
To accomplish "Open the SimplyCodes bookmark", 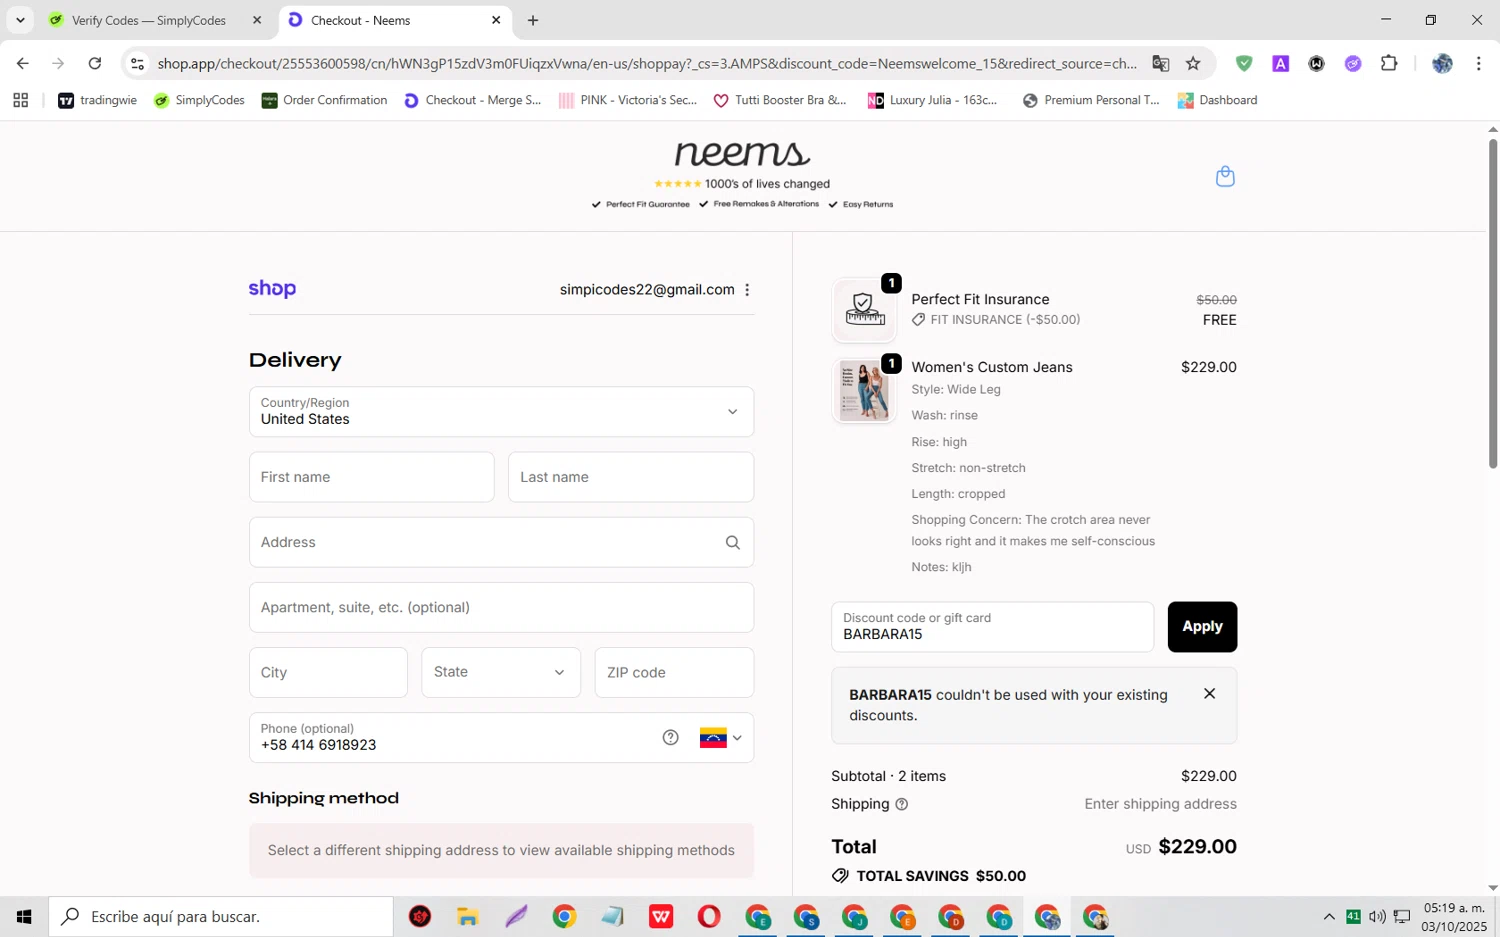I will coord(199,100).
